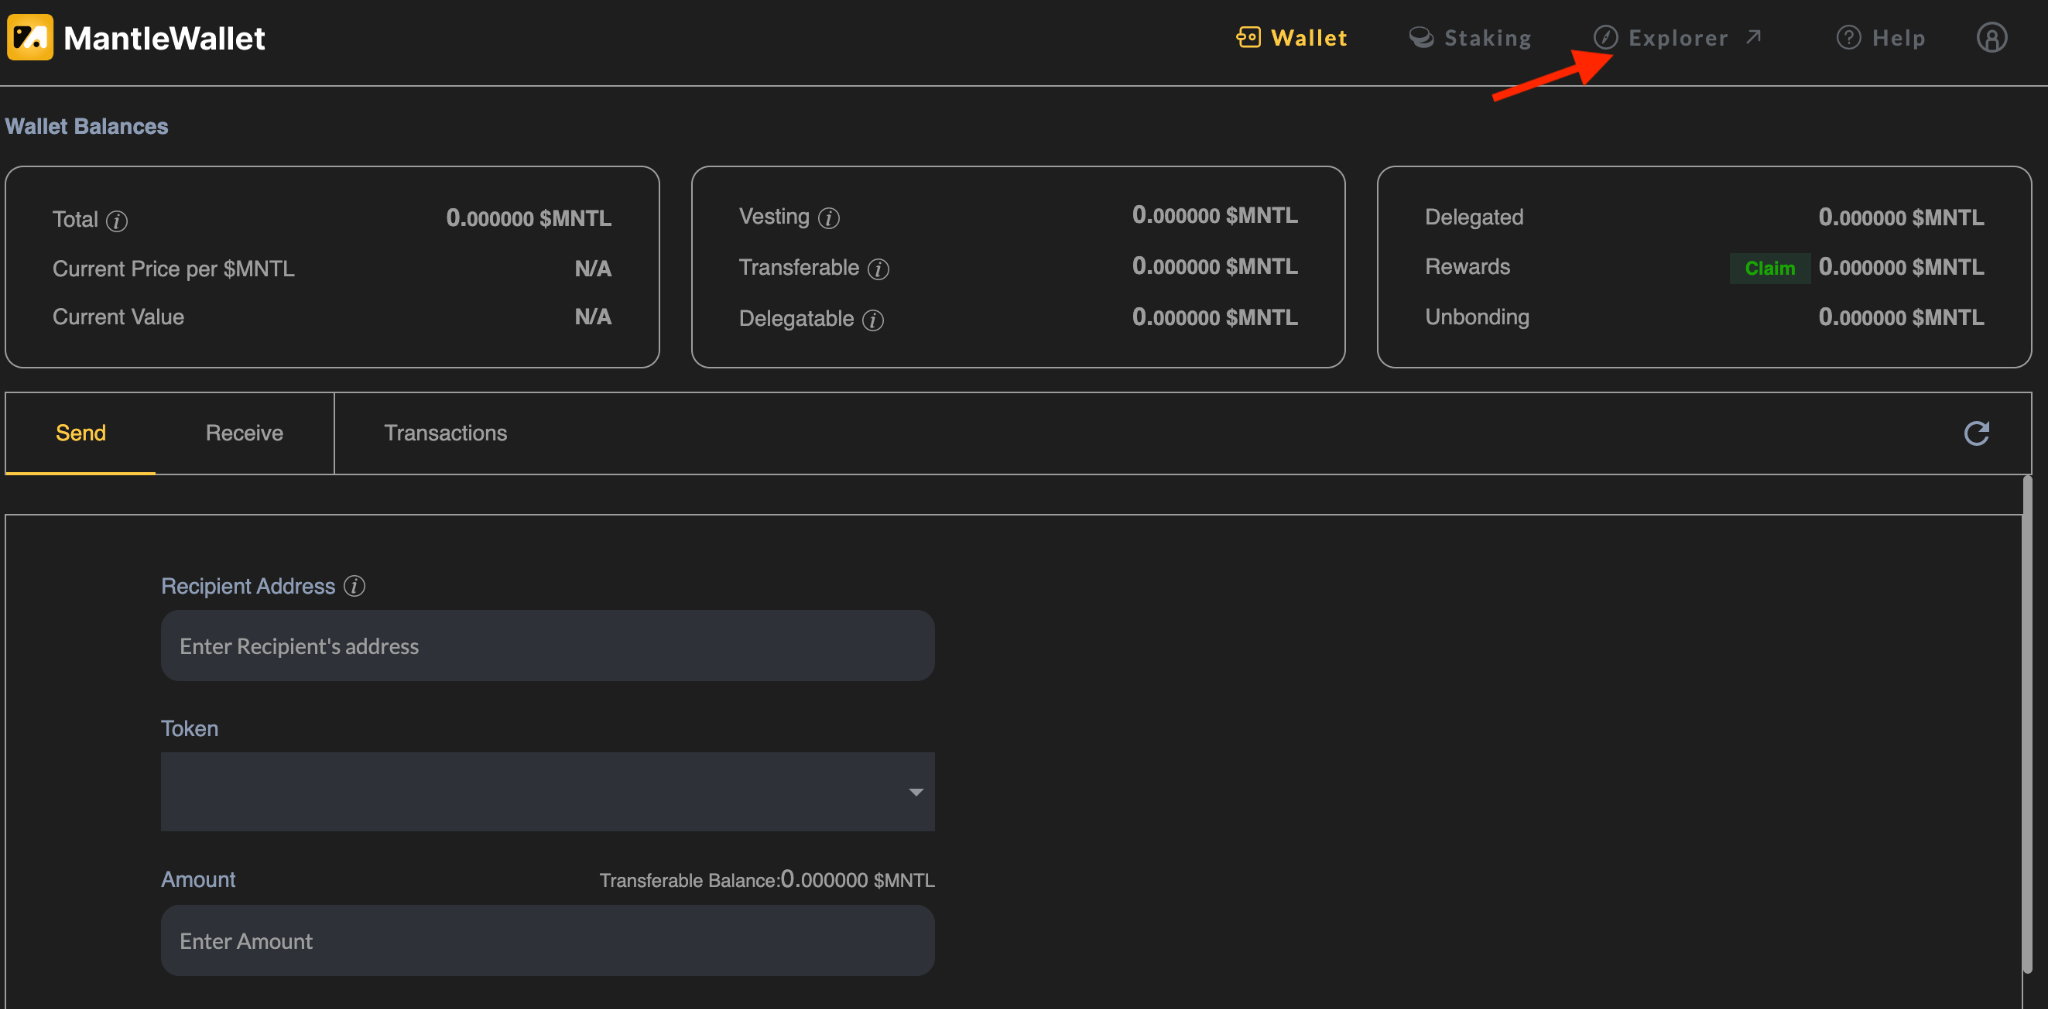
Task: Click the Enter Recipient's address field
Action: click(x=547, y=646)
